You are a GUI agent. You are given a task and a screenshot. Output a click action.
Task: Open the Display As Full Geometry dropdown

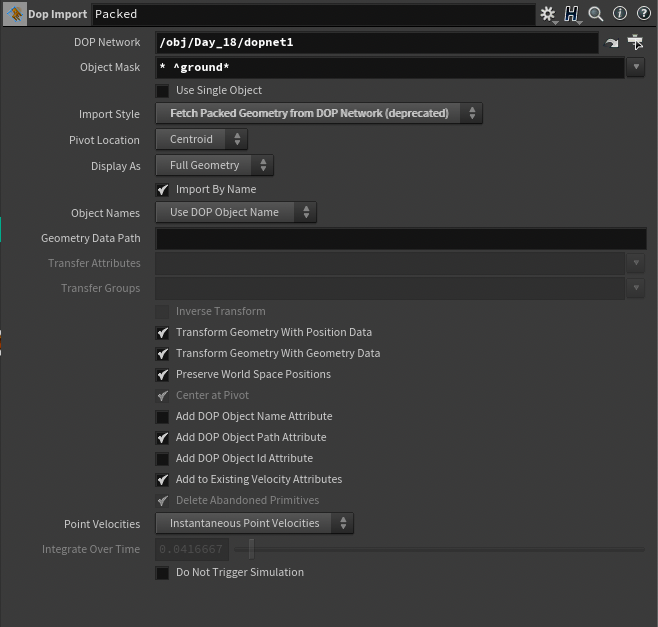[214, 165]
